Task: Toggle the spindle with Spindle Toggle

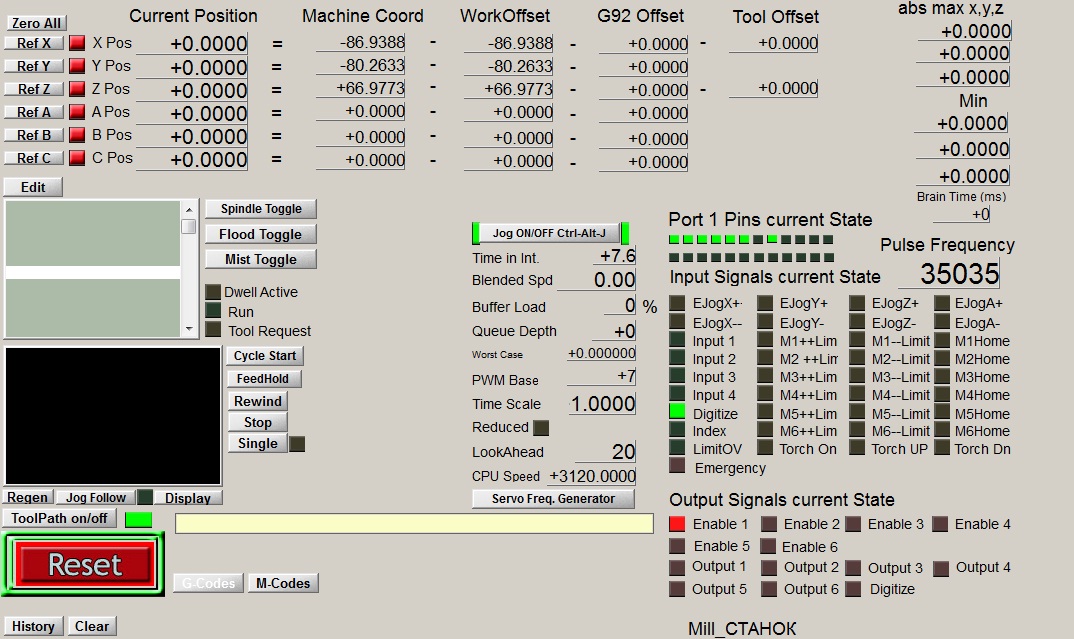Action: [x=260, y=209]
